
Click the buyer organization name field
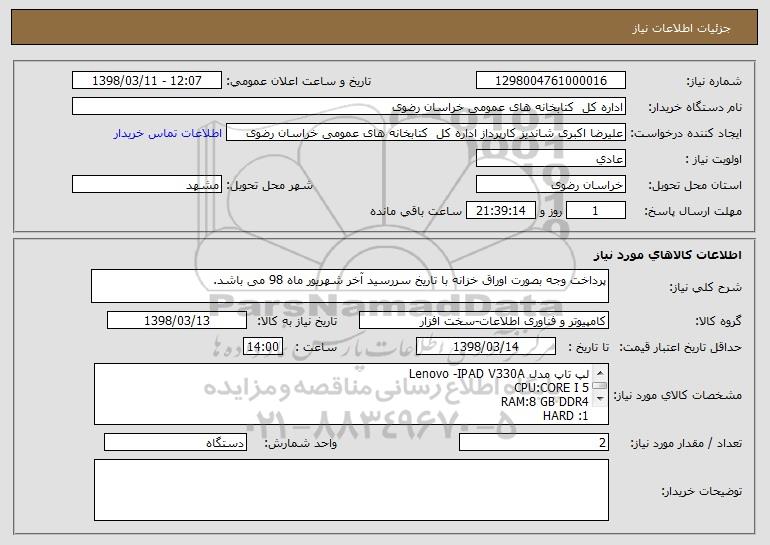[x=349, y=107]
